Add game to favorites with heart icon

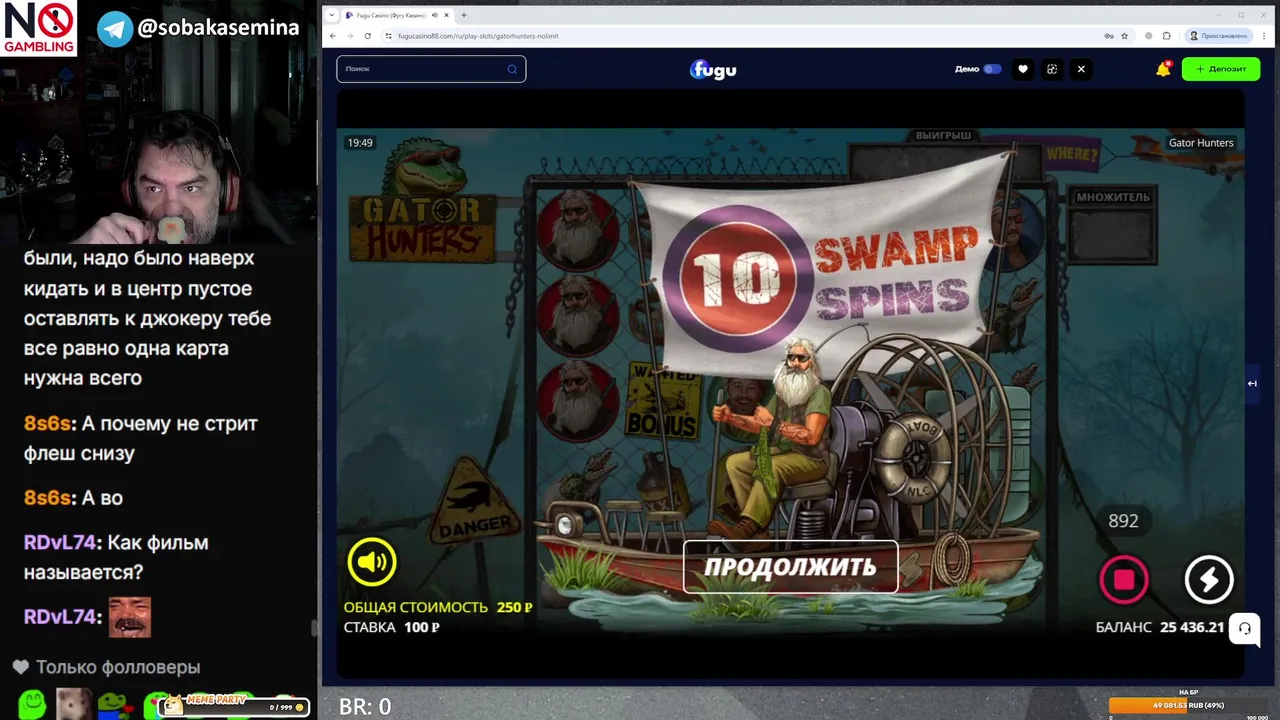1022,69
